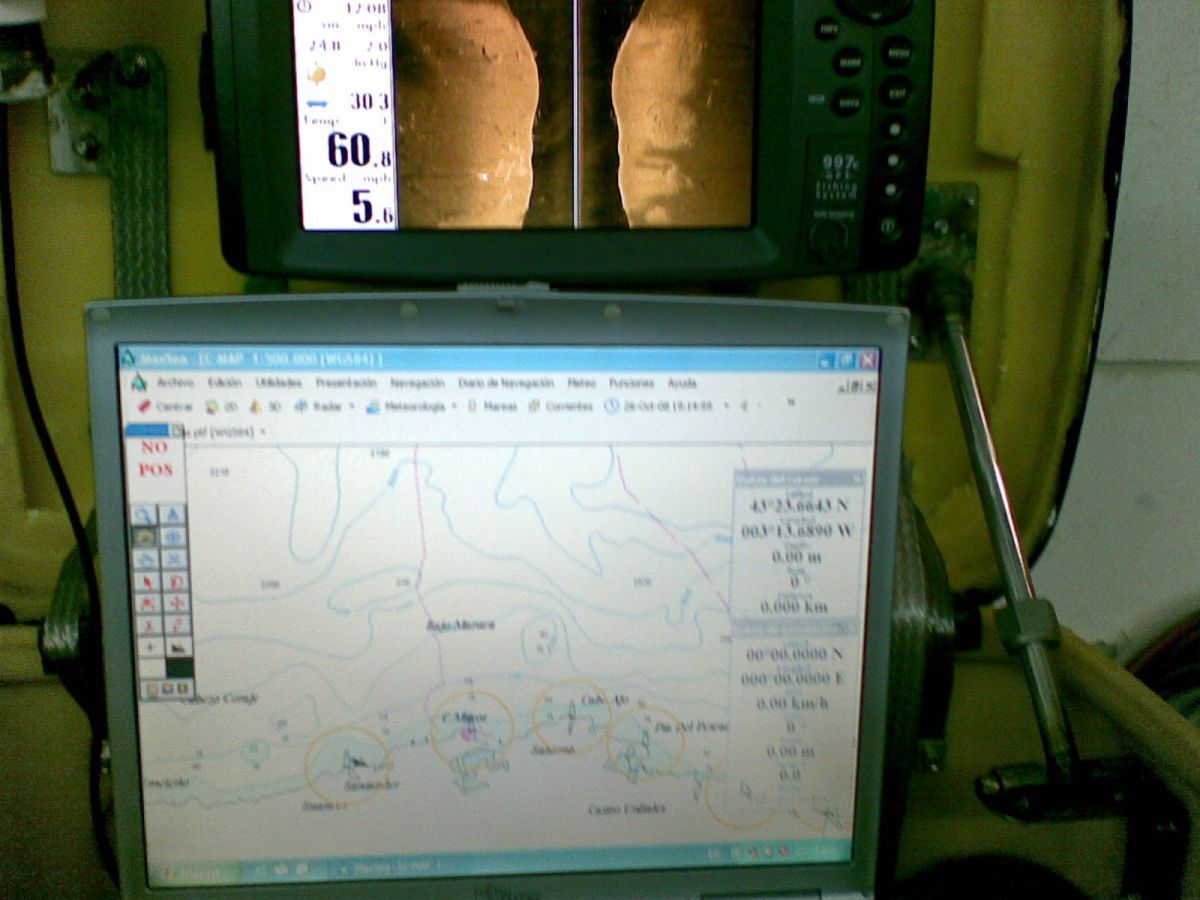The width and height of the screenshot is (1200, 900).
Task: Select the red arrow pointer tool
Action: (146, 581)
